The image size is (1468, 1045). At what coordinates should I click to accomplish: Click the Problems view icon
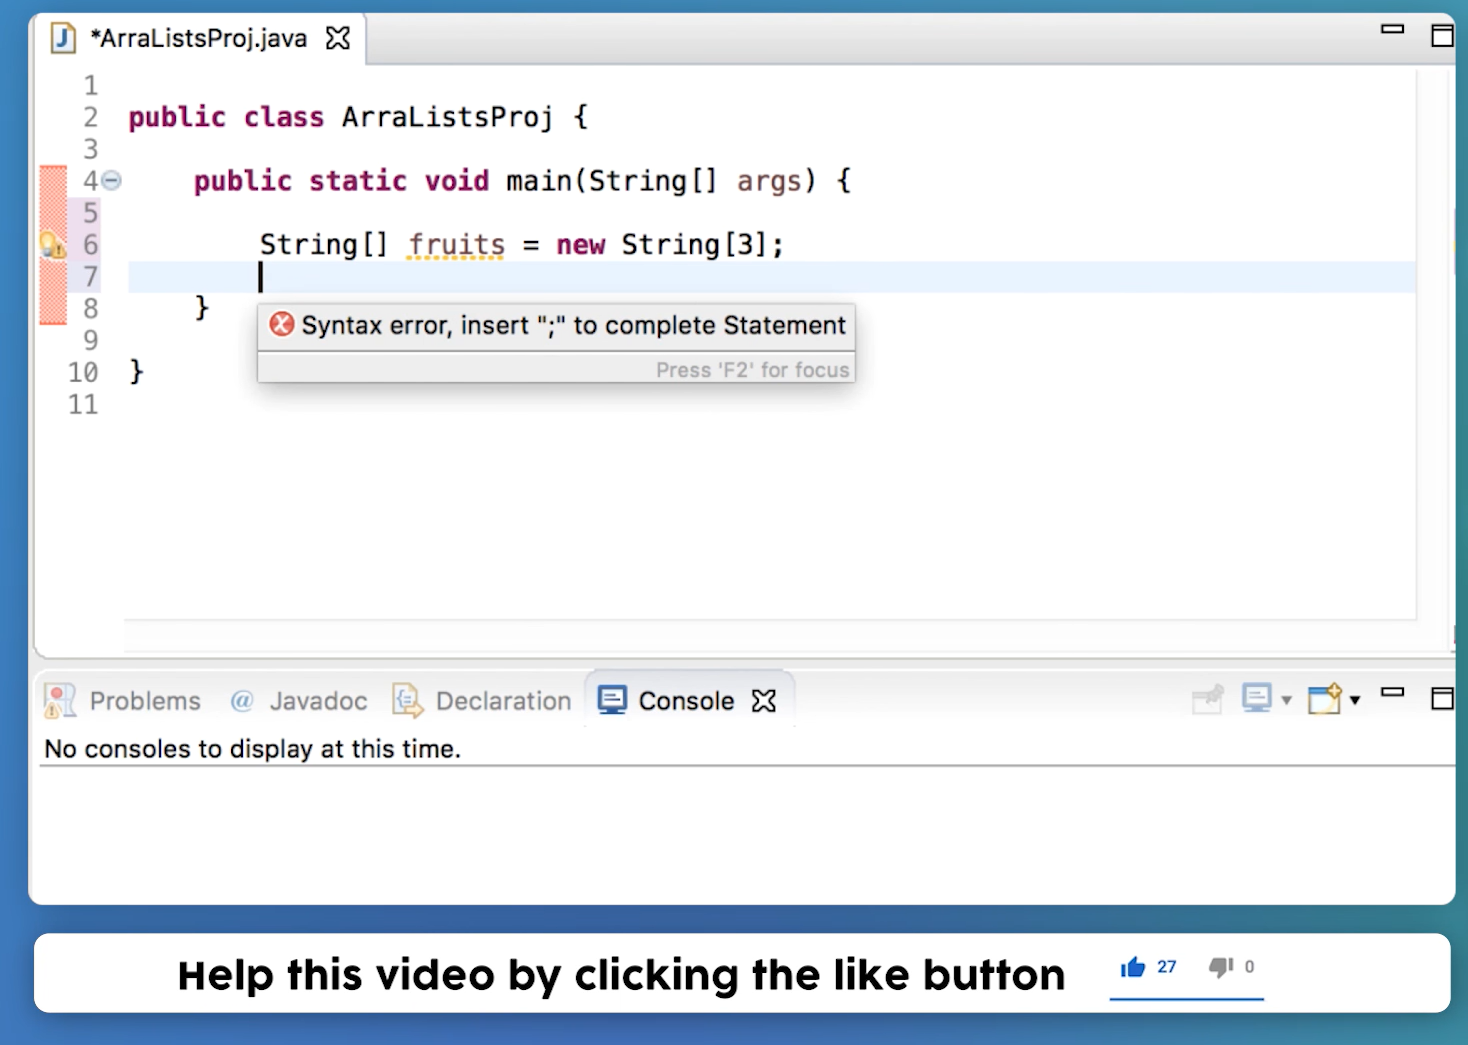click(60, 701)
